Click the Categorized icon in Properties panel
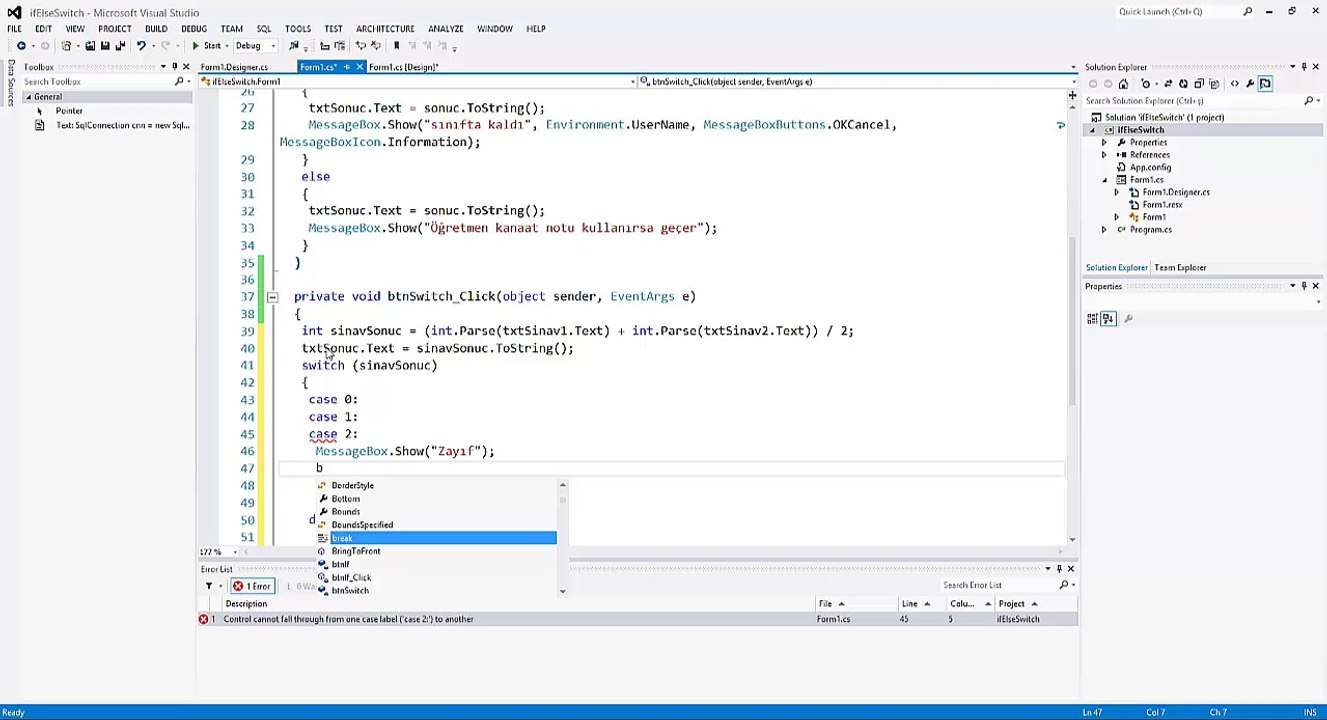 point(1093,319)
